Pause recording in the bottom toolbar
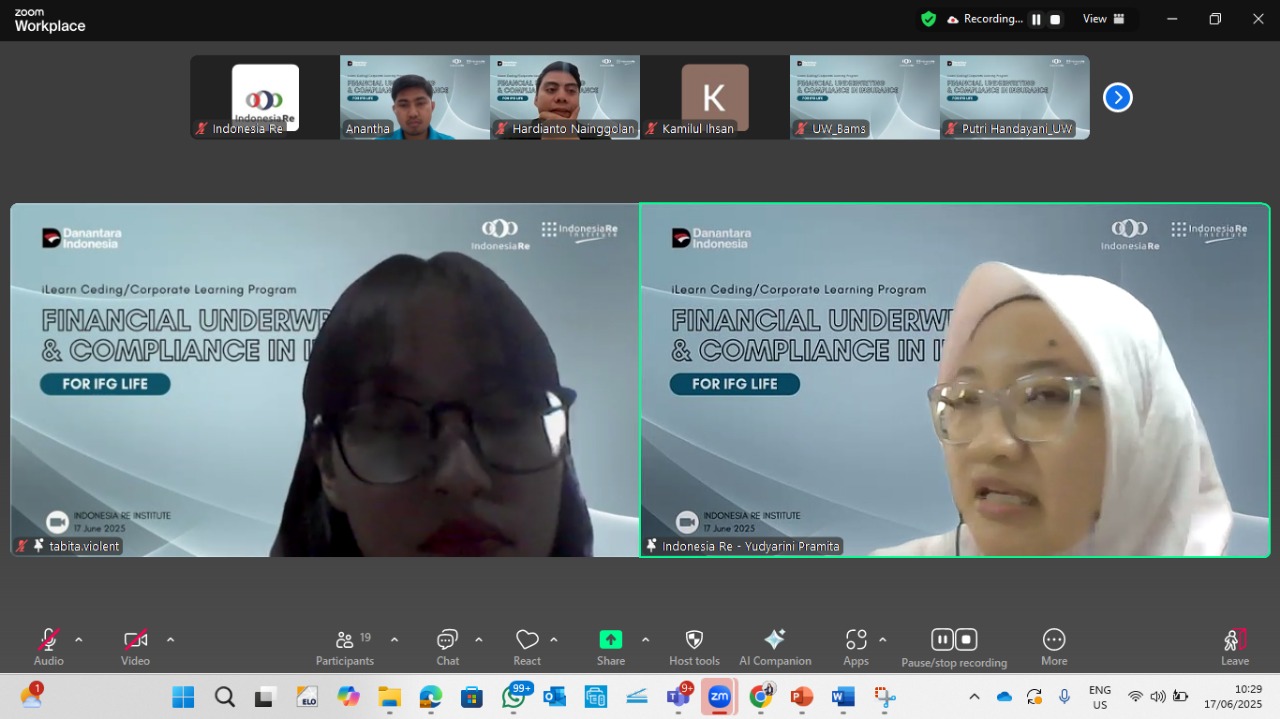The width and height of the screenshot is (1280, 719). [x=942, y=640]
